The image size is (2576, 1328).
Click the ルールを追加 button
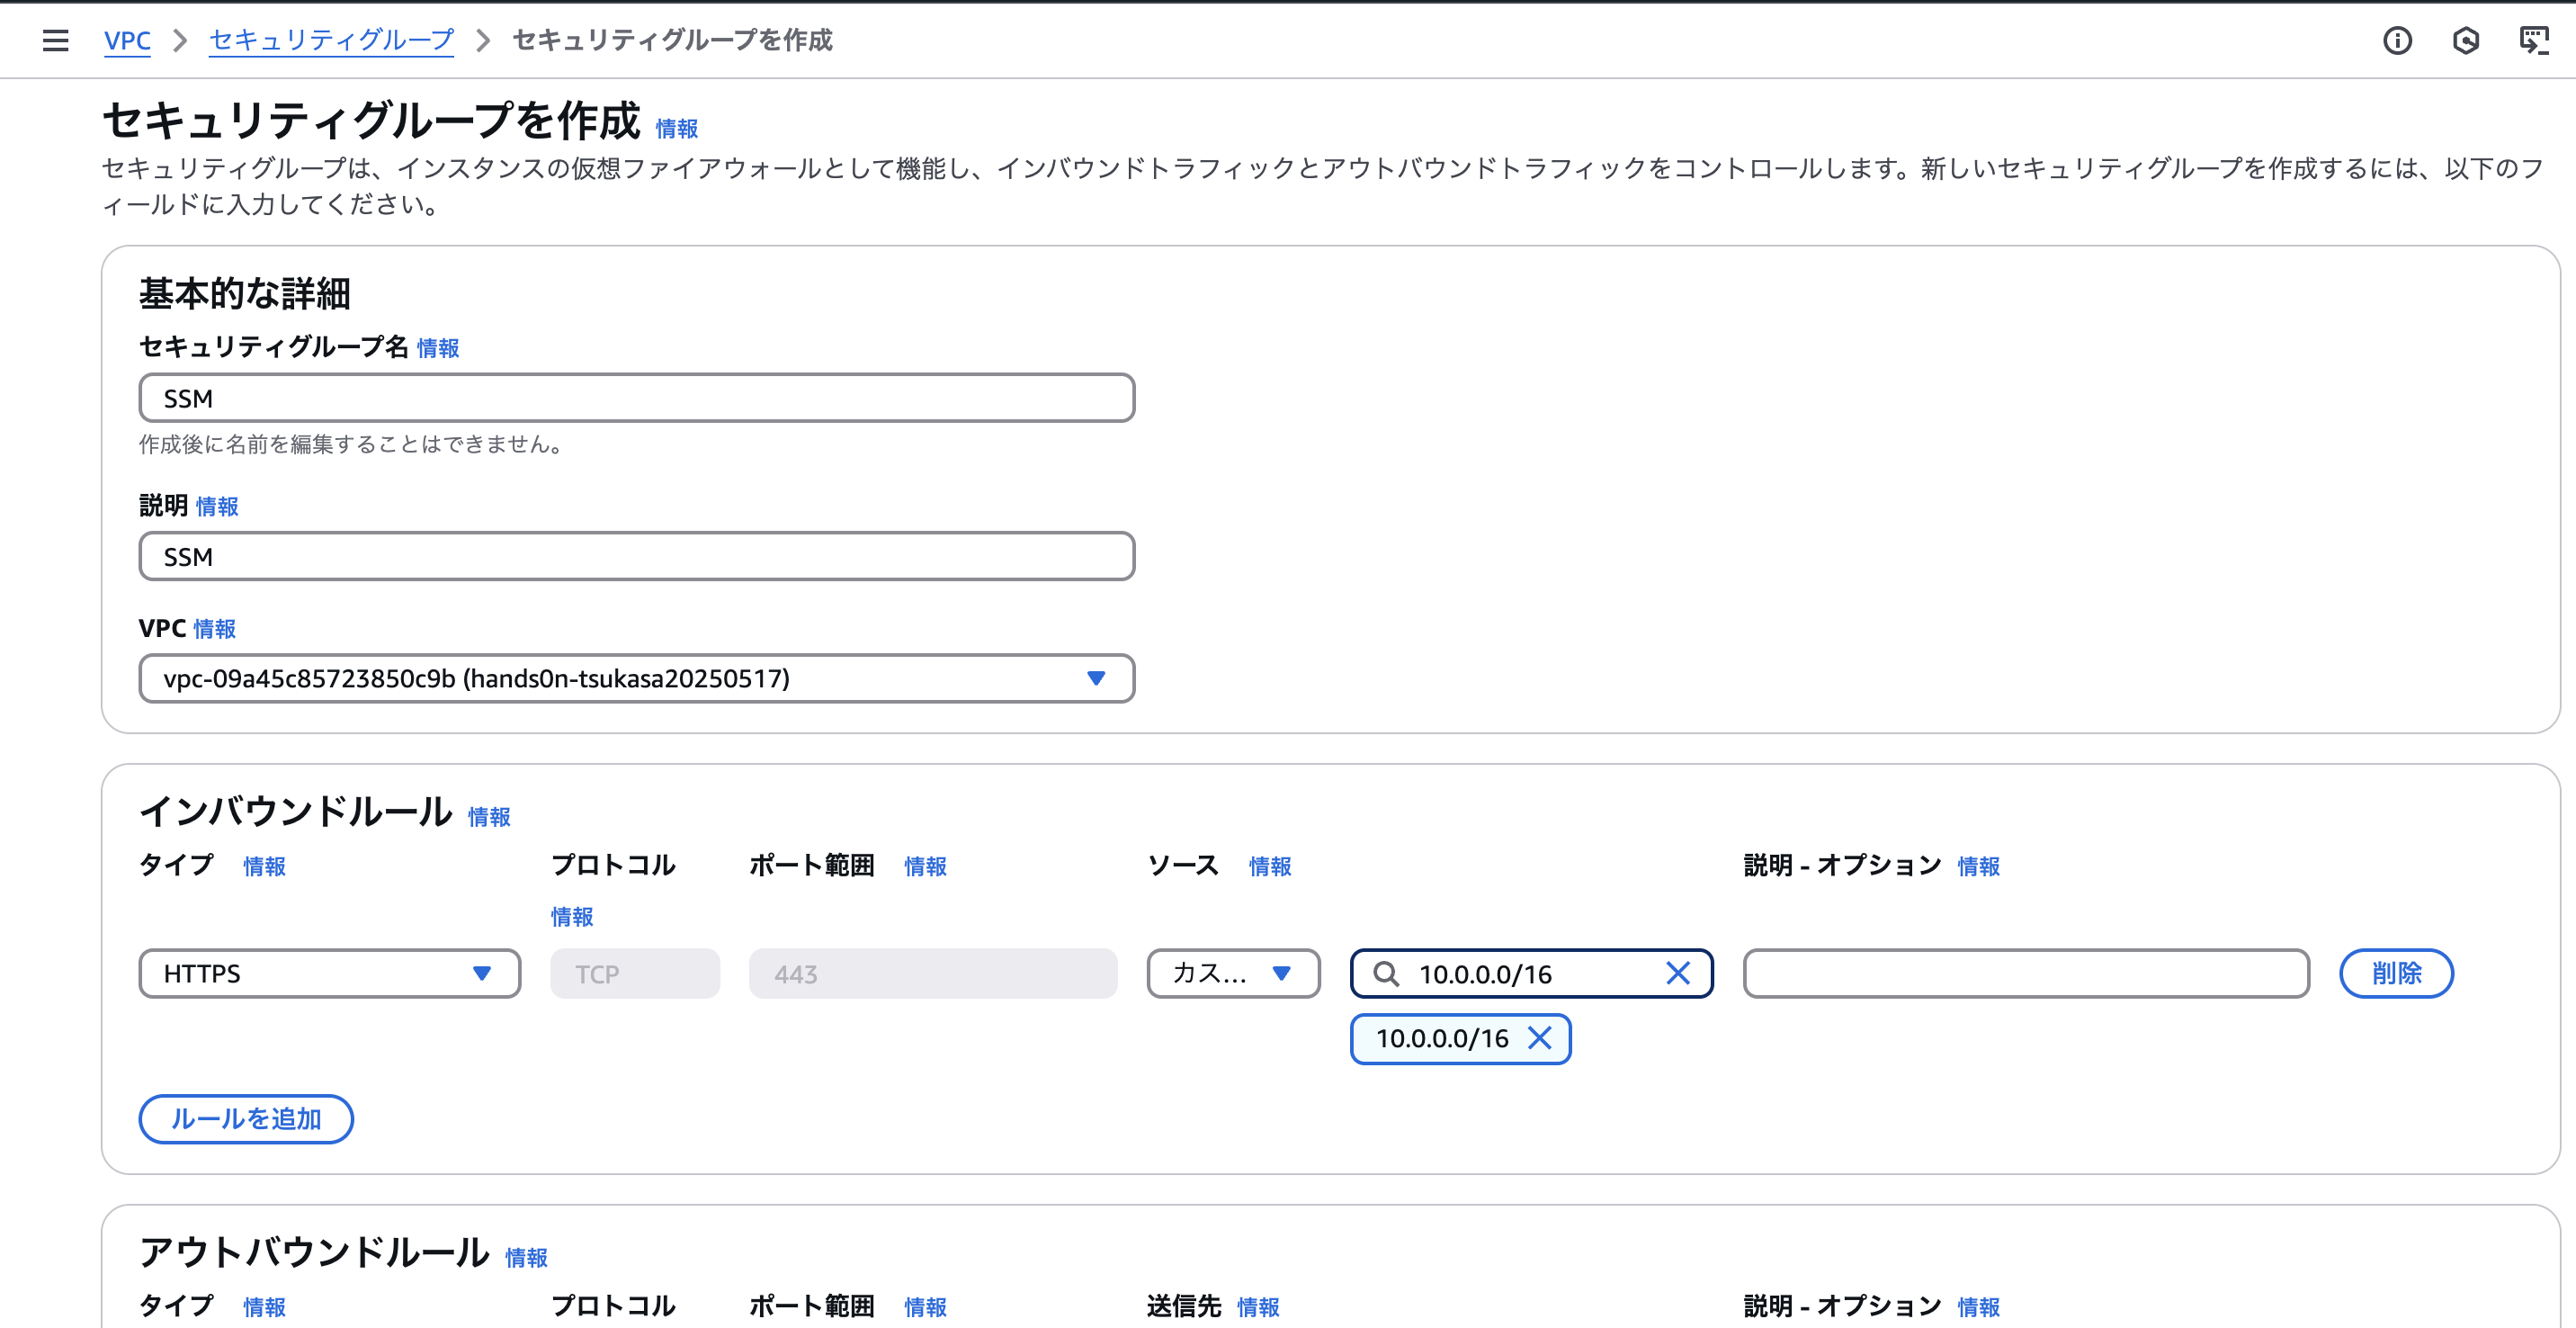click(246, 1118)
